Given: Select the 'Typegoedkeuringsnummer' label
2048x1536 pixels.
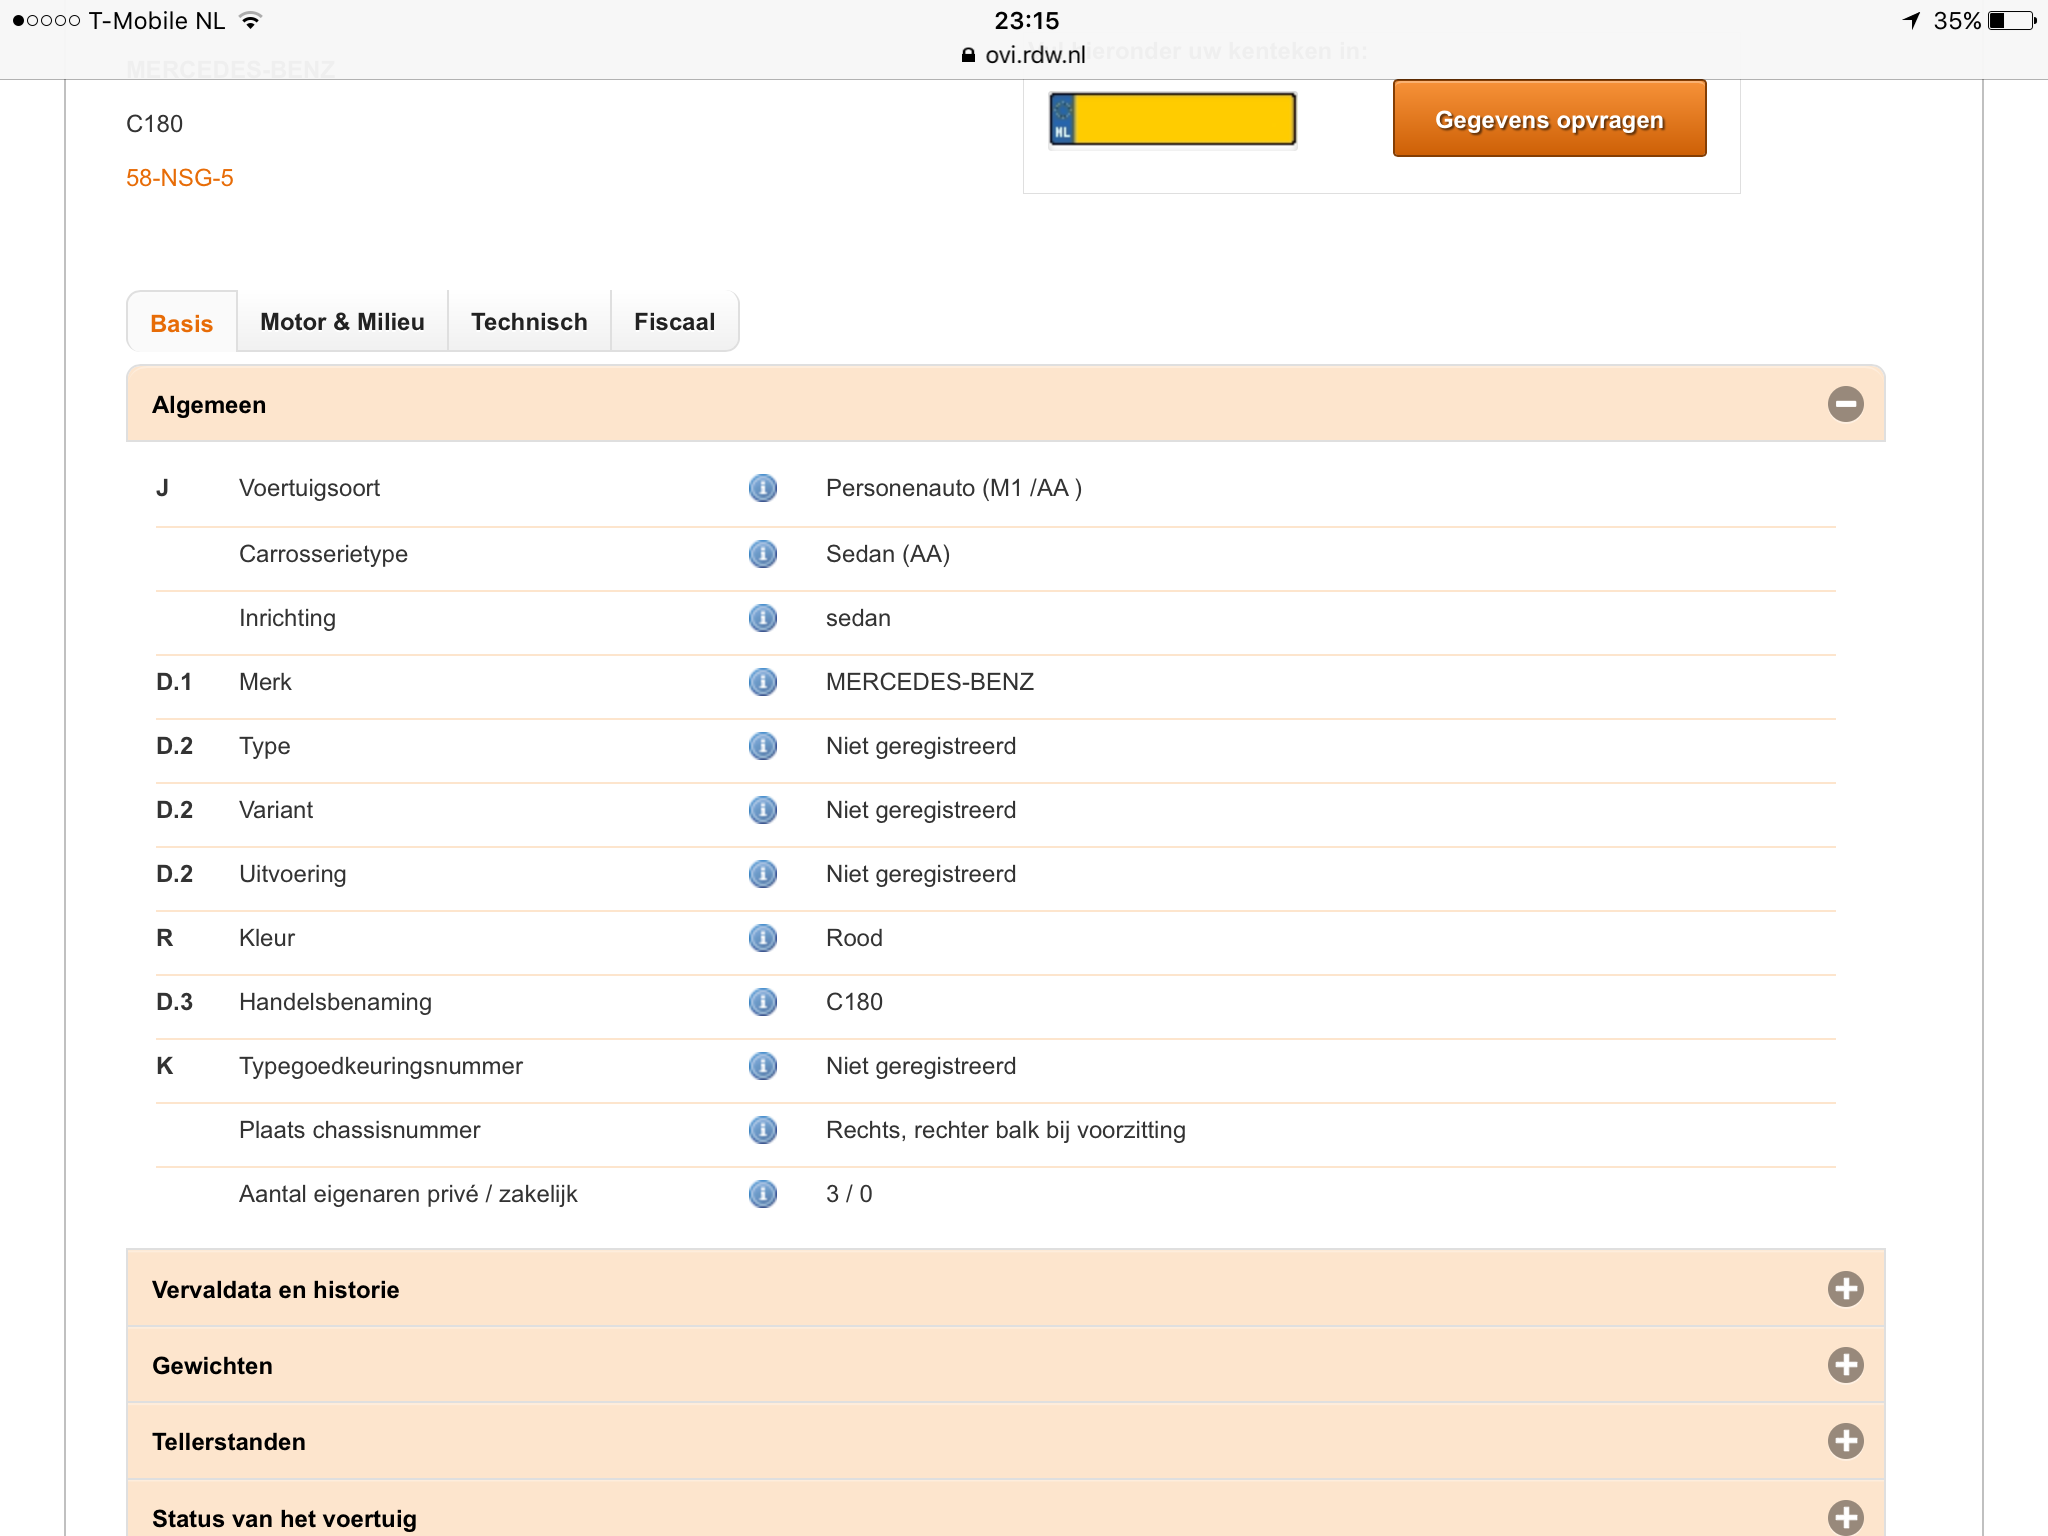Looking at the screenshot, I should tap(381, 1066).
